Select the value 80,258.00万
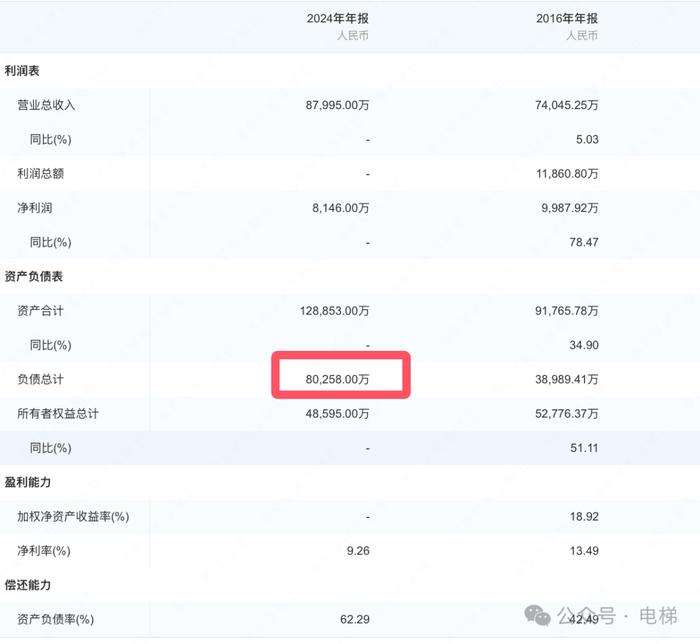 pos(338,379)
